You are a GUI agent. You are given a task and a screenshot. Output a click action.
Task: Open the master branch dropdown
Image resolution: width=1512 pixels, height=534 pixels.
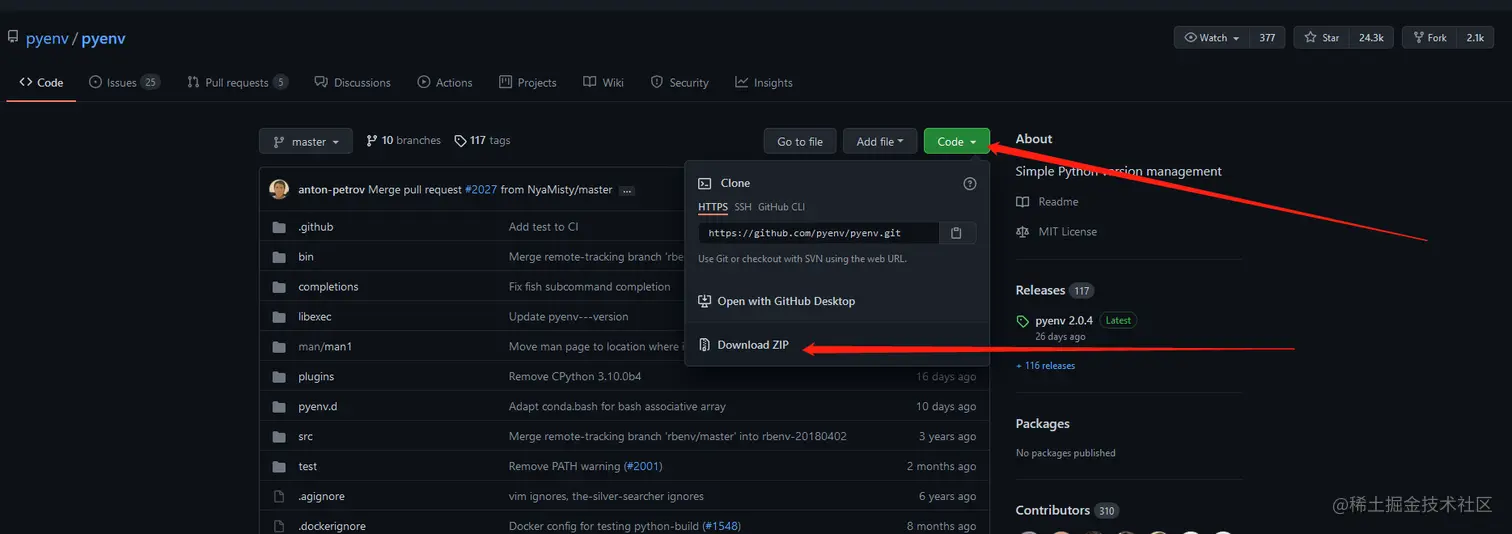(305, 142)
